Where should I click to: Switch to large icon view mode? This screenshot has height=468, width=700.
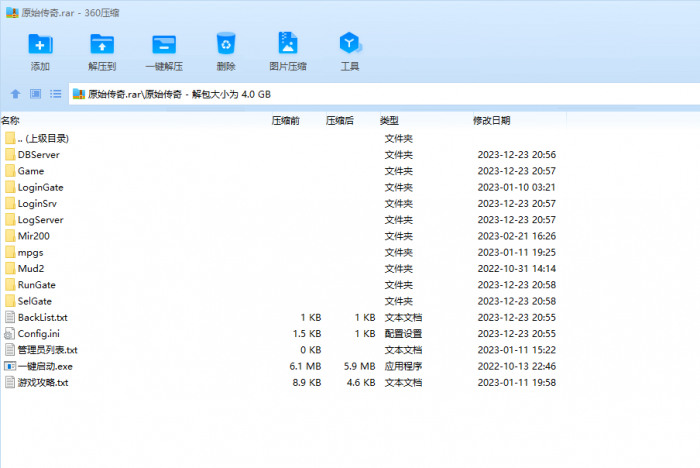(35, 94)
